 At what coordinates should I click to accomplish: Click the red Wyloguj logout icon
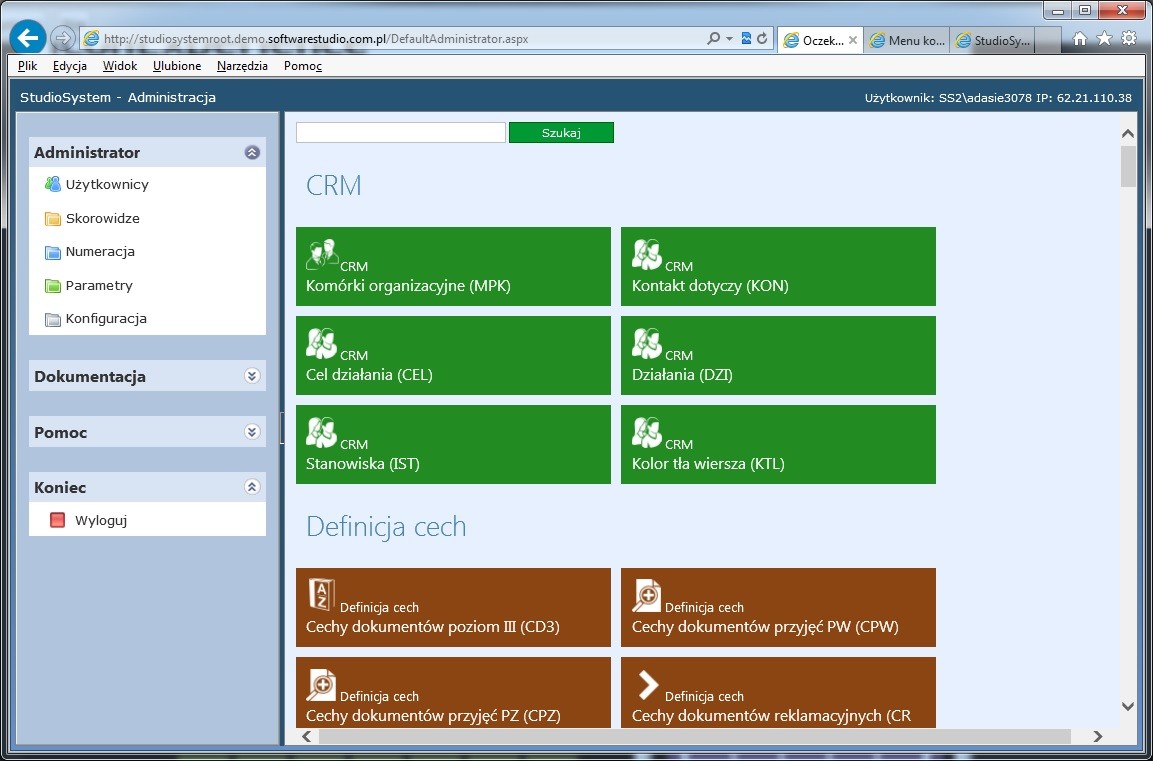(57, 520)
